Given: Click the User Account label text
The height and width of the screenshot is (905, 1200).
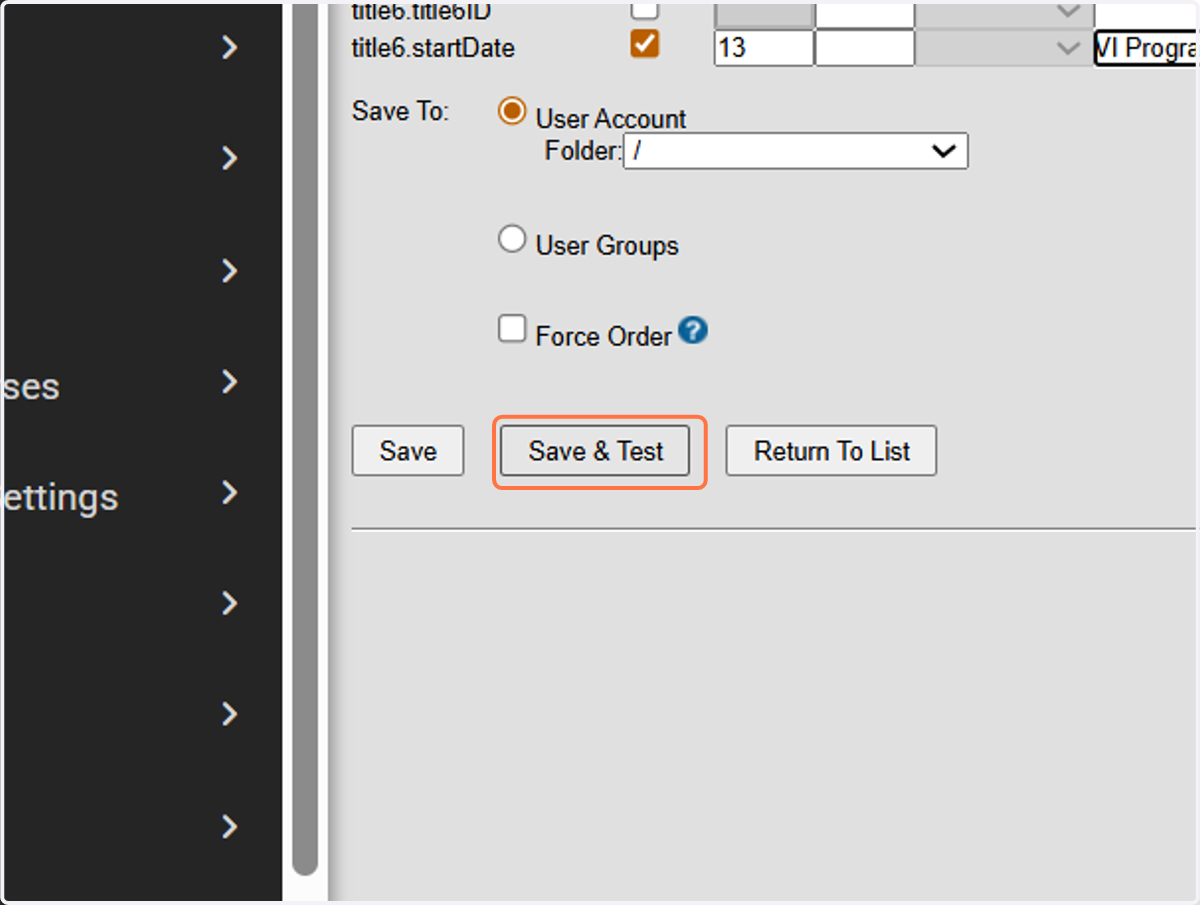Looking at the screenshot, I should coord(611,118).
